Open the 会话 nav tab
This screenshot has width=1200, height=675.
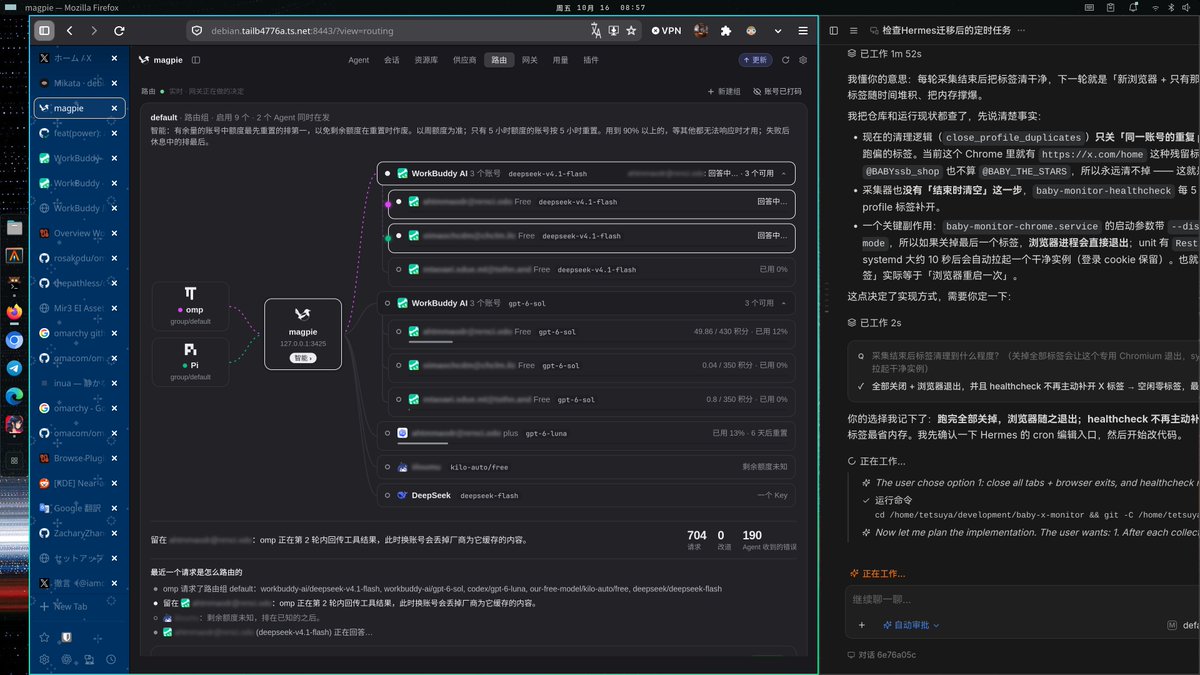[x=392, y=60]
